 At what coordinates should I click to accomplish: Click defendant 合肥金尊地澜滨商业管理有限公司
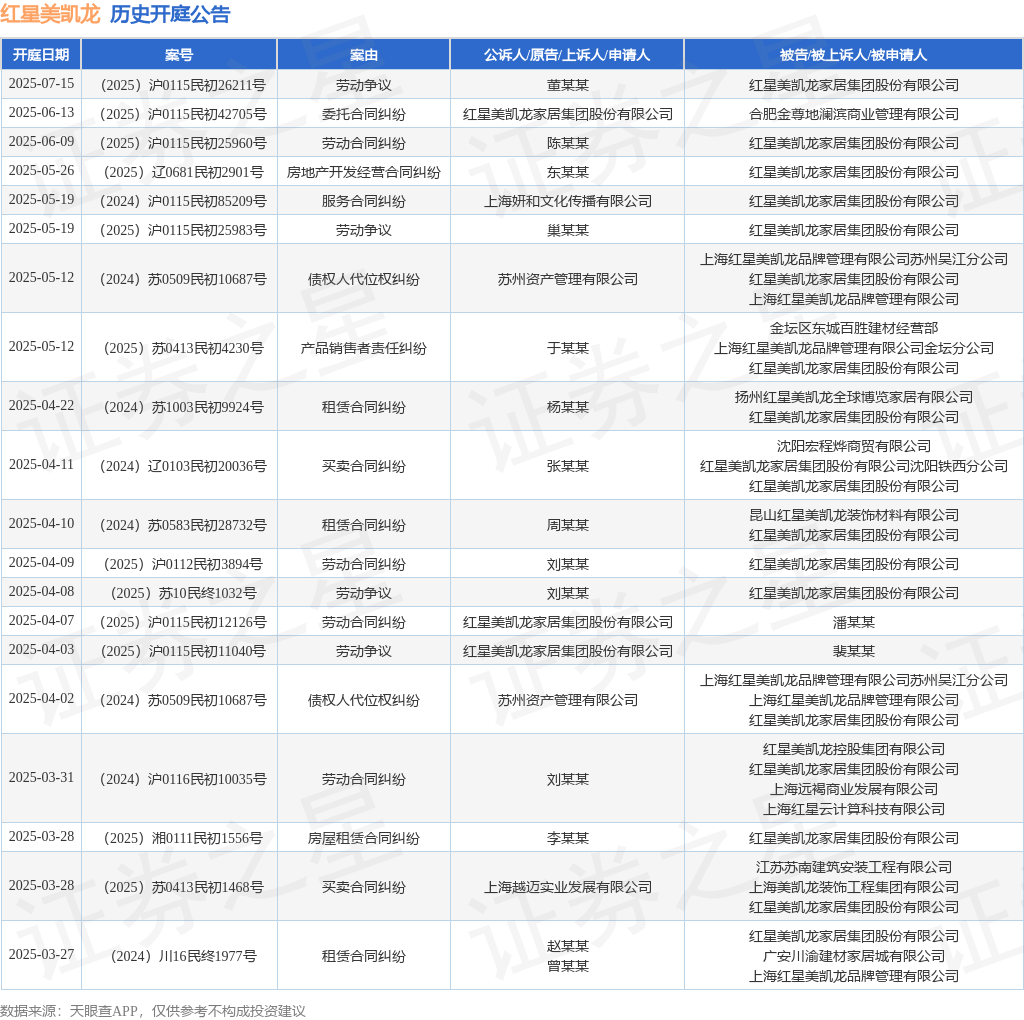[x=854, y=114]
